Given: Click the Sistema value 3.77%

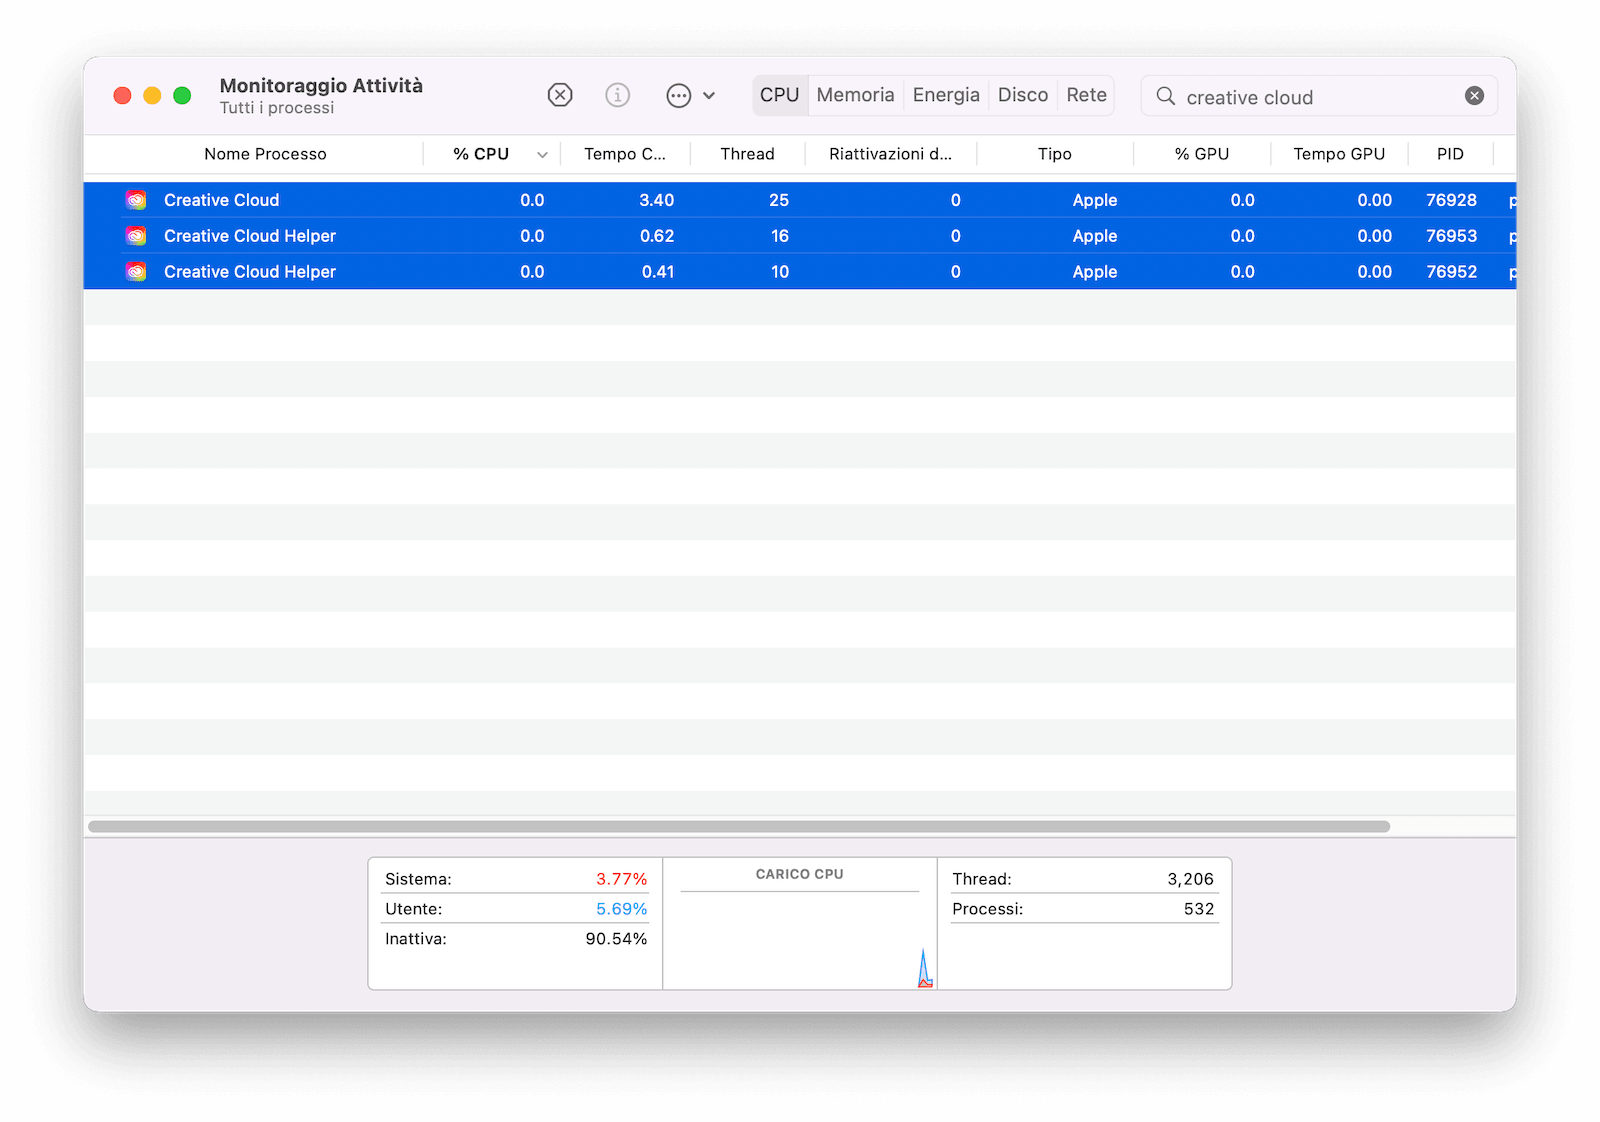Looking at the screenshot, I should click(621, 879).
